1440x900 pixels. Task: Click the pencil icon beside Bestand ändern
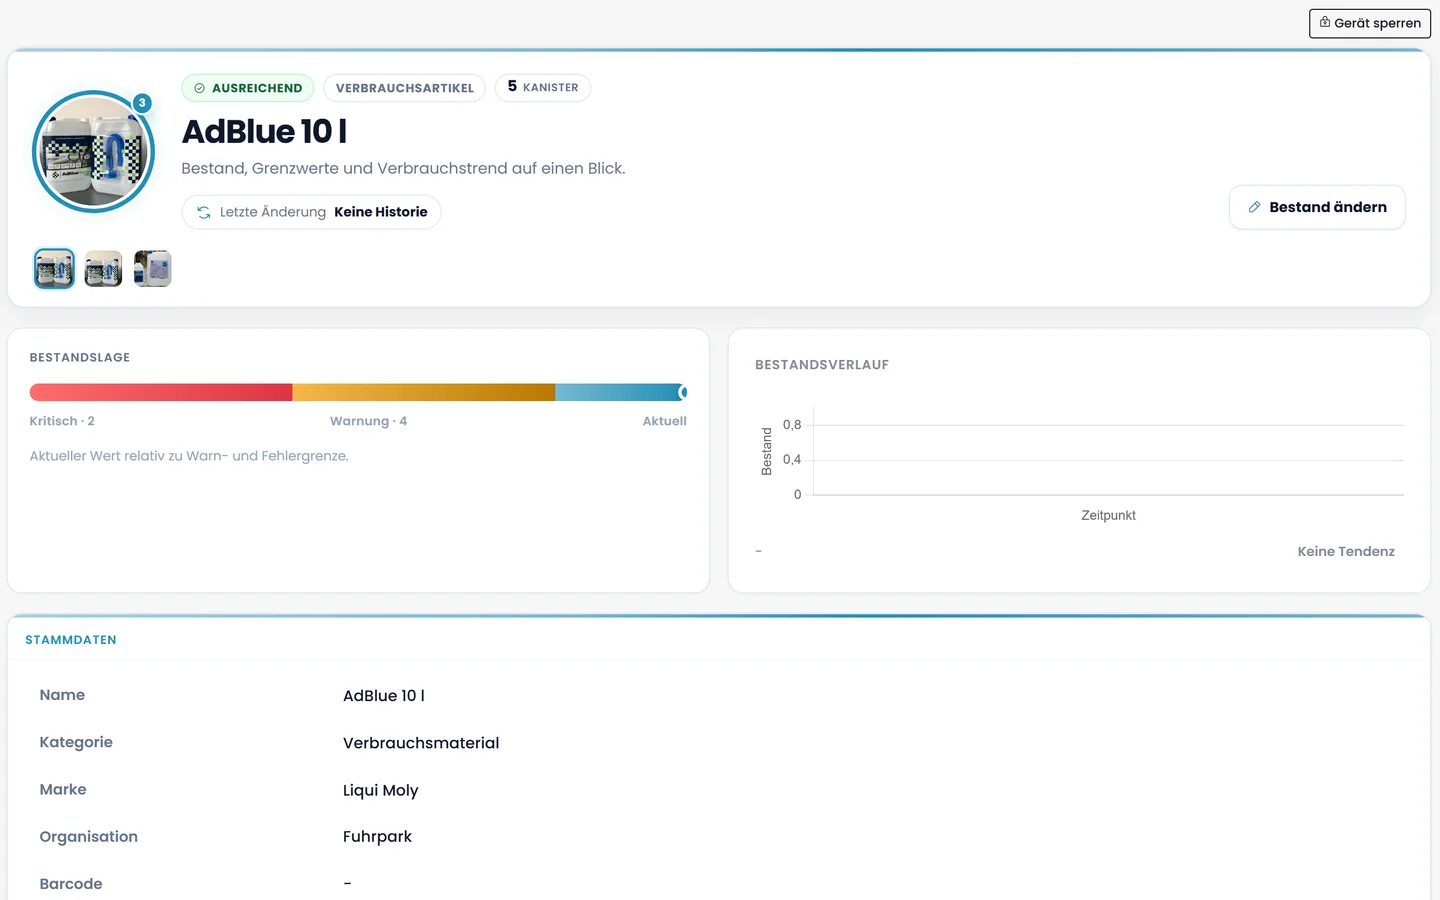pos(1254,207)
